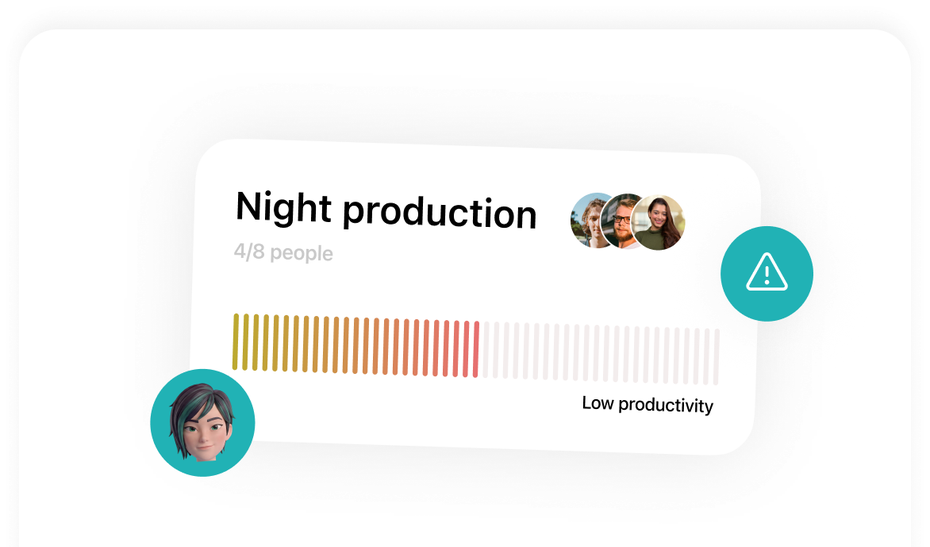The image size is (930, 547).
Task: Click the first yellow productivity bar
Action: [x=235, y=342]
